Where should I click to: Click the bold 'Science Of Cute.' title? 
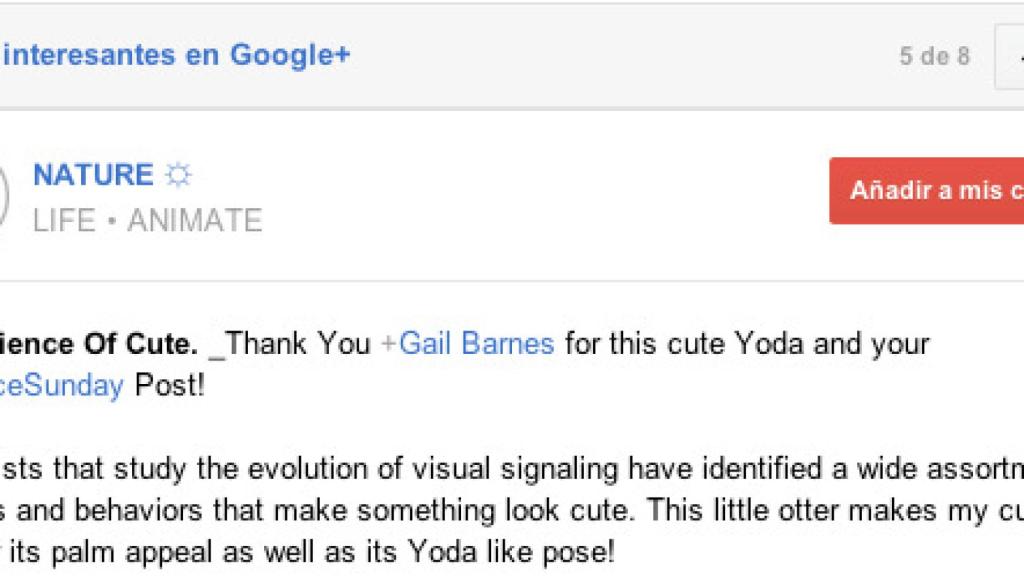point(97,345)
